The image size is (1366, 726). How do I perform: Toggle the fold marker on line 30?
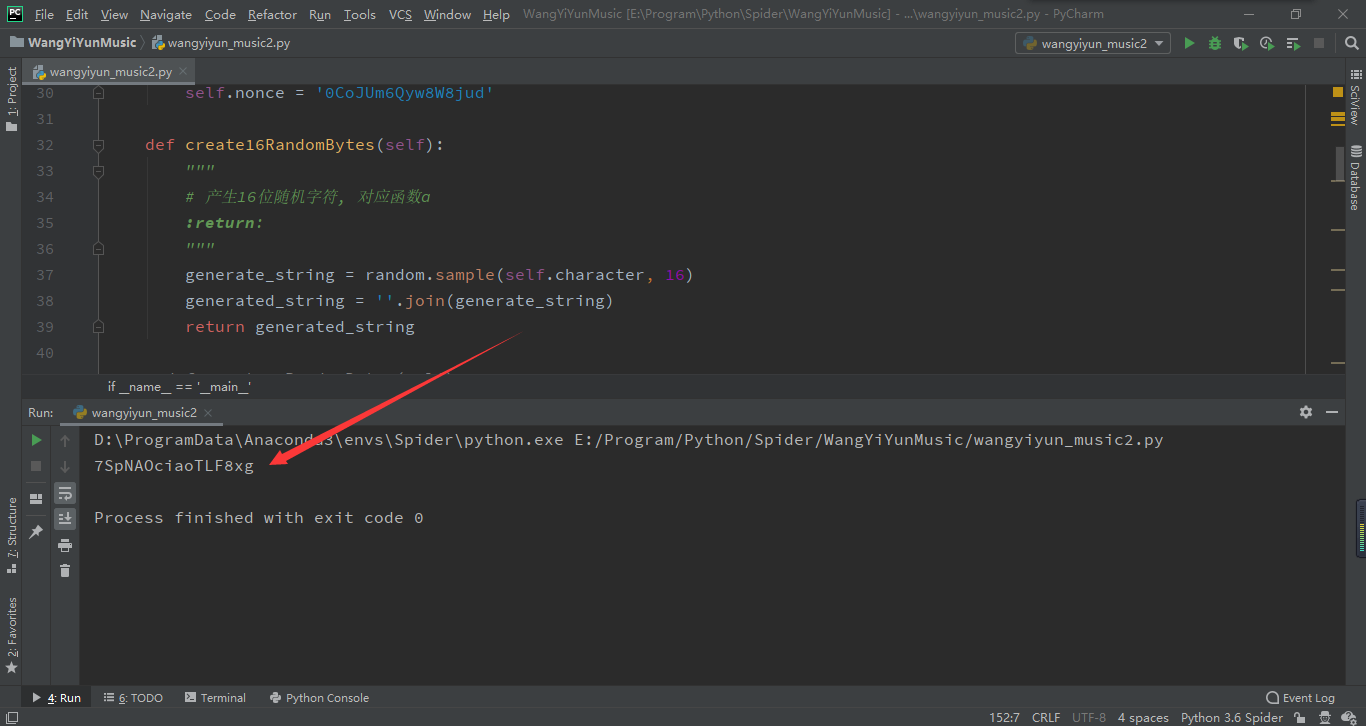coord(98,93)
